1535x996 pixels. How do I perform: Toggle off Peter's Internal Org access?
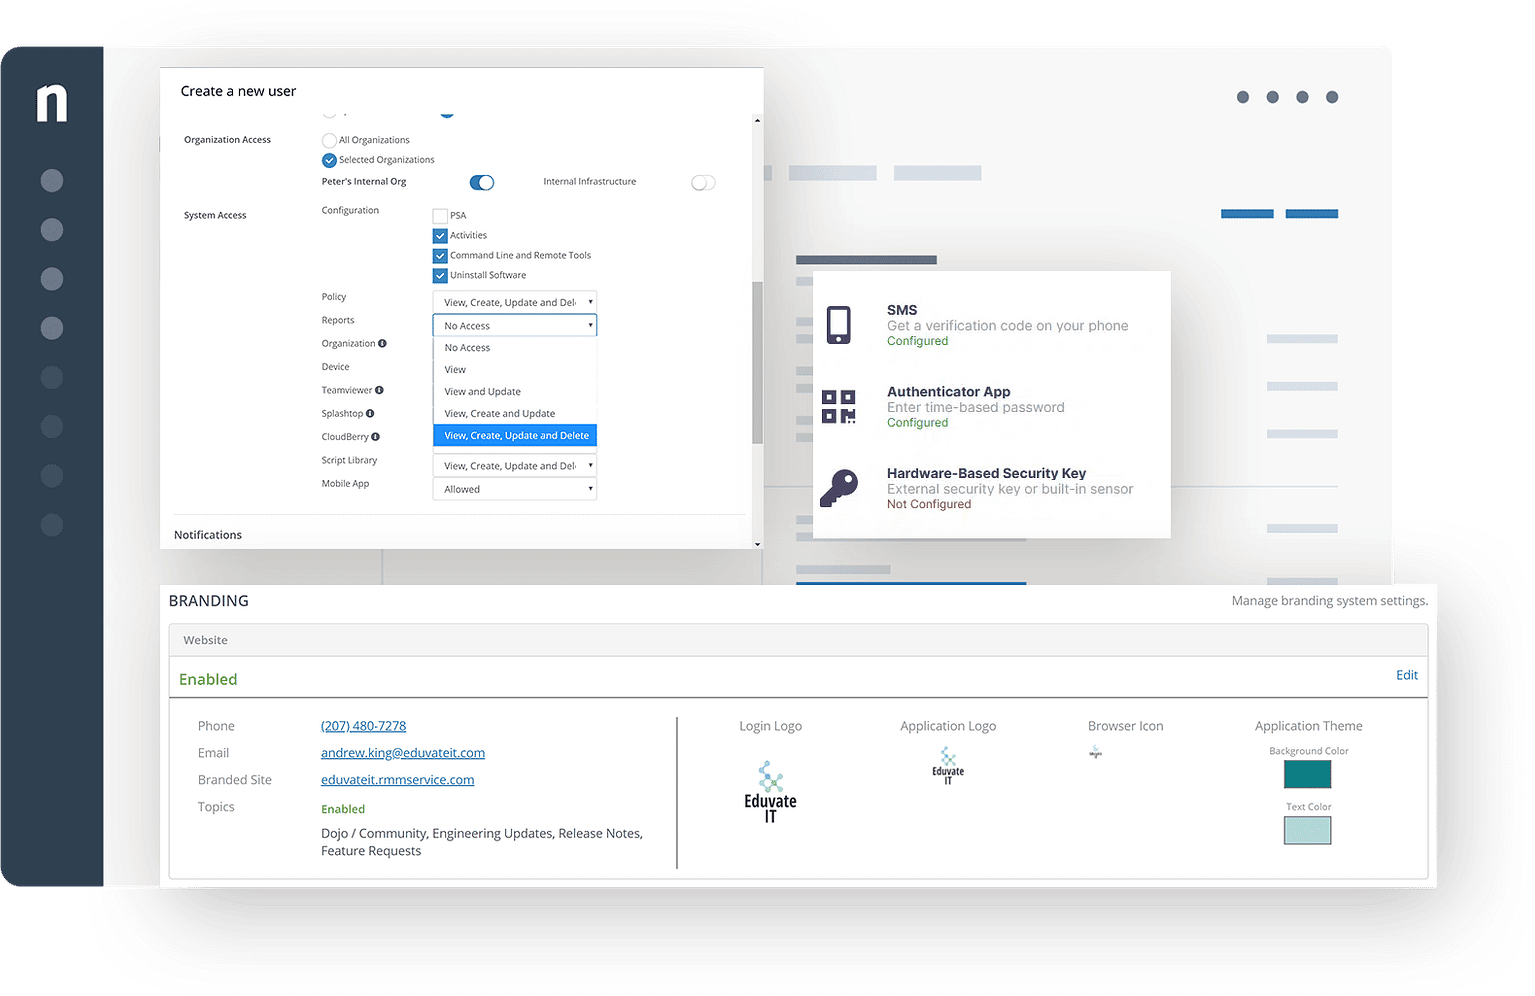tap(482, 182)
